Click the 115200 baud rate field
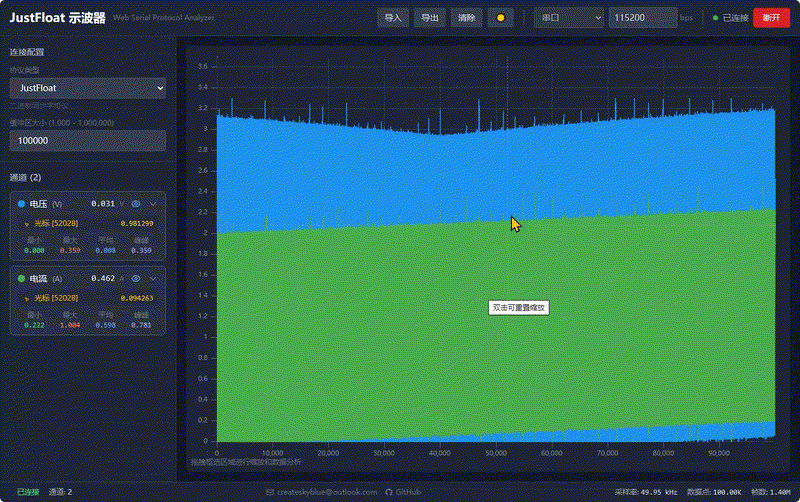The height and width of the screenshot is (502, 800). coord(641,18)
